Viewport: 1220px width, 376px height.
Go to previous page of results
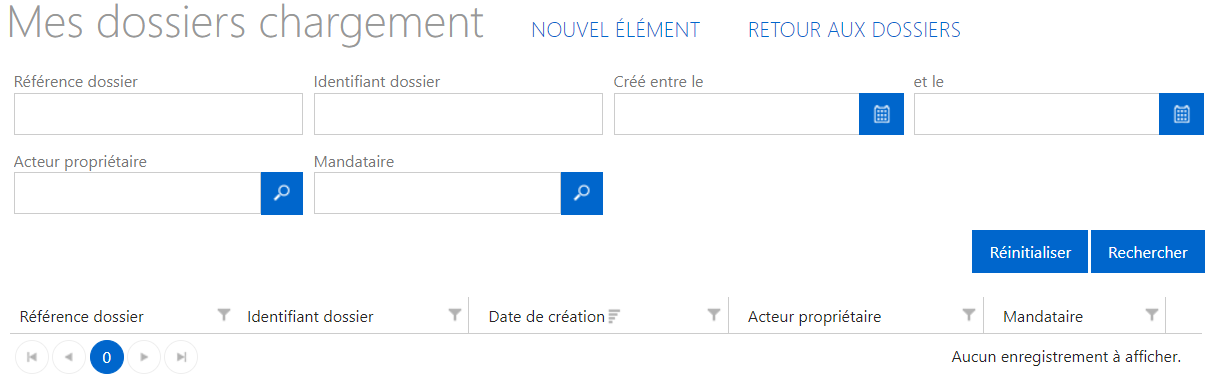click(69, 357)
